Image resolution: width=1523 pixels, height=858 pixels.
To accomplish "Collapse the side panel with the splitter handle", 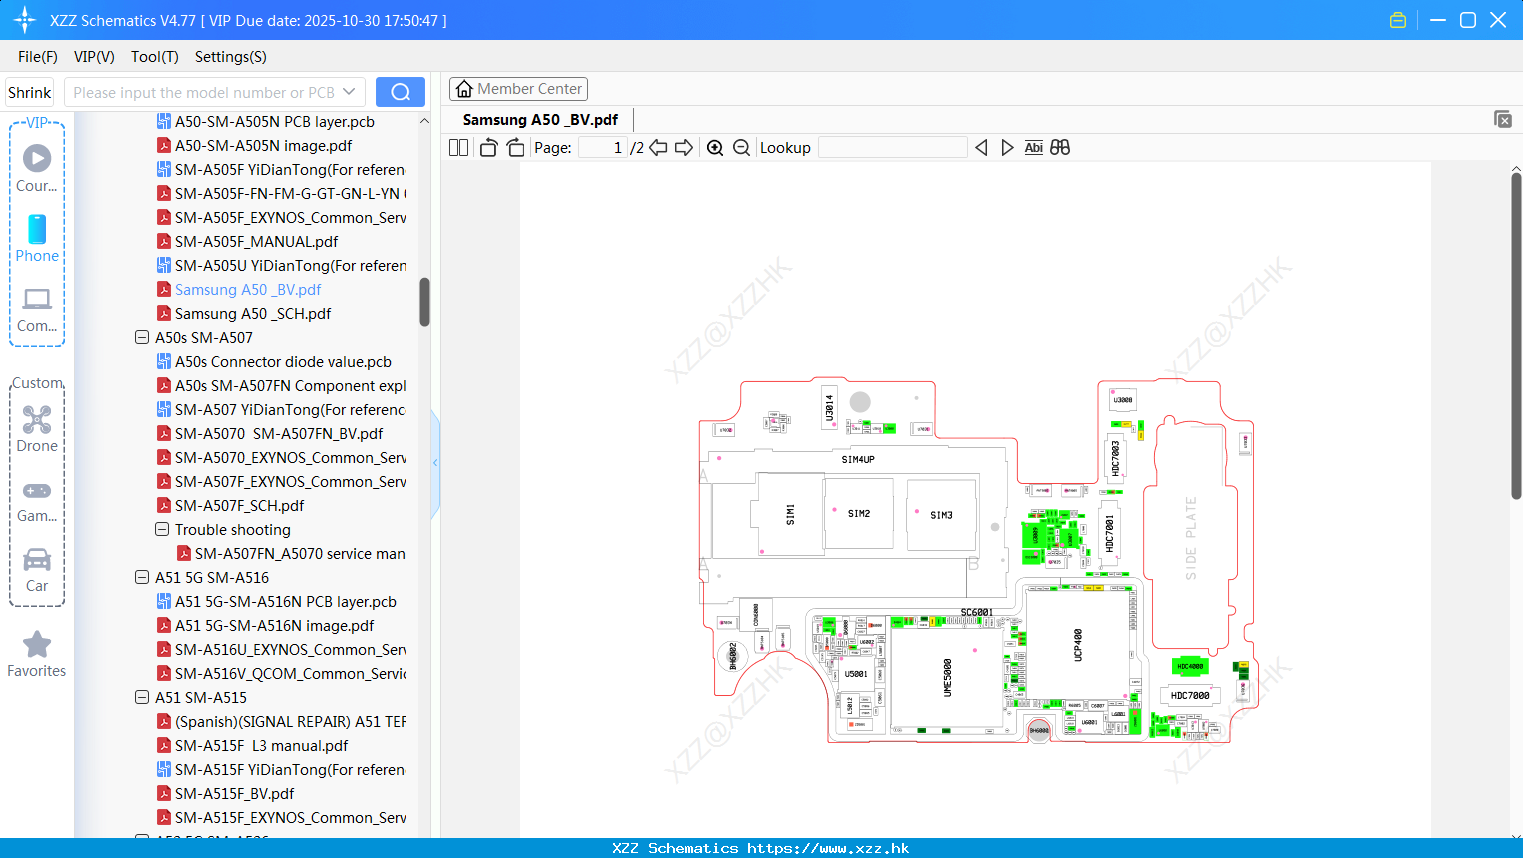I will coord(435,462).
